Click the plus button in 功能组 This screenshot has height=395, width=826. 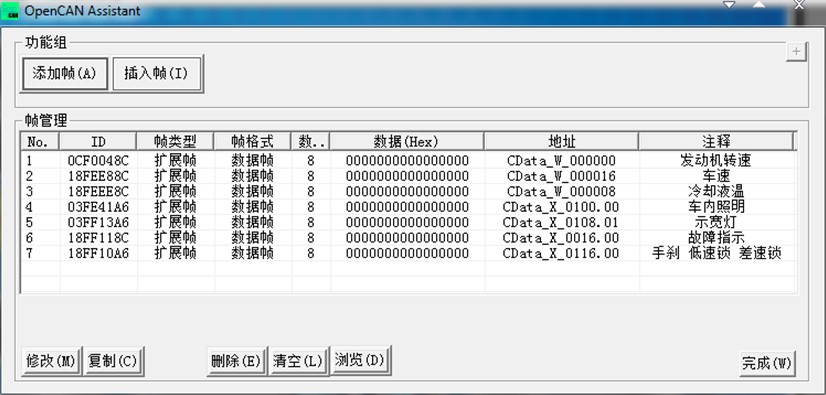point(796,52)
